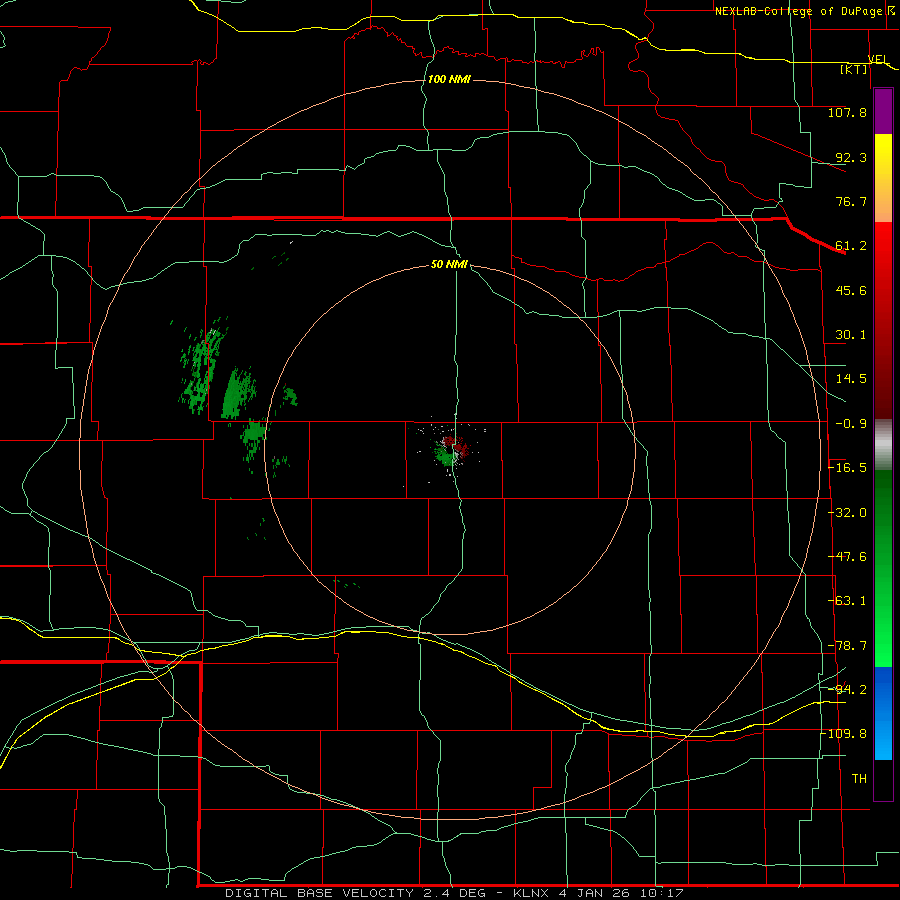Click the radar site velocity couplet at center
This screenshot has height=900, width=900.
pyautogui.click(x=453, y=450)
